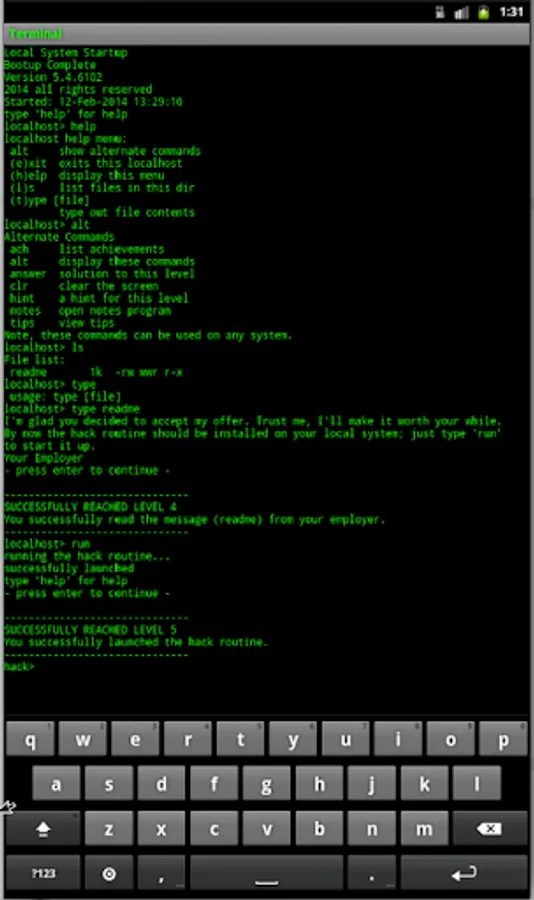The image size is (534, 900).
Task: Tap the 1:31 clock in the status bar
Action: click(x=510, y=11)
